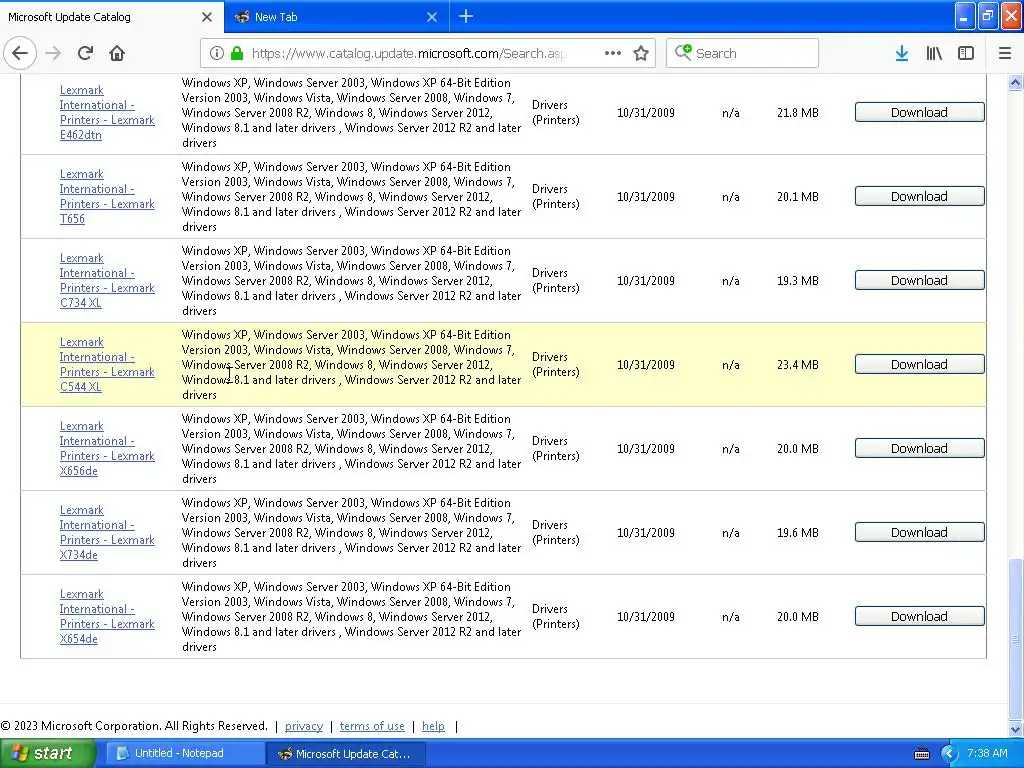The width and height of the screenshot is (1024, 768).
Task: Click the 7:38 AM system clock
Action: point(987,753)
